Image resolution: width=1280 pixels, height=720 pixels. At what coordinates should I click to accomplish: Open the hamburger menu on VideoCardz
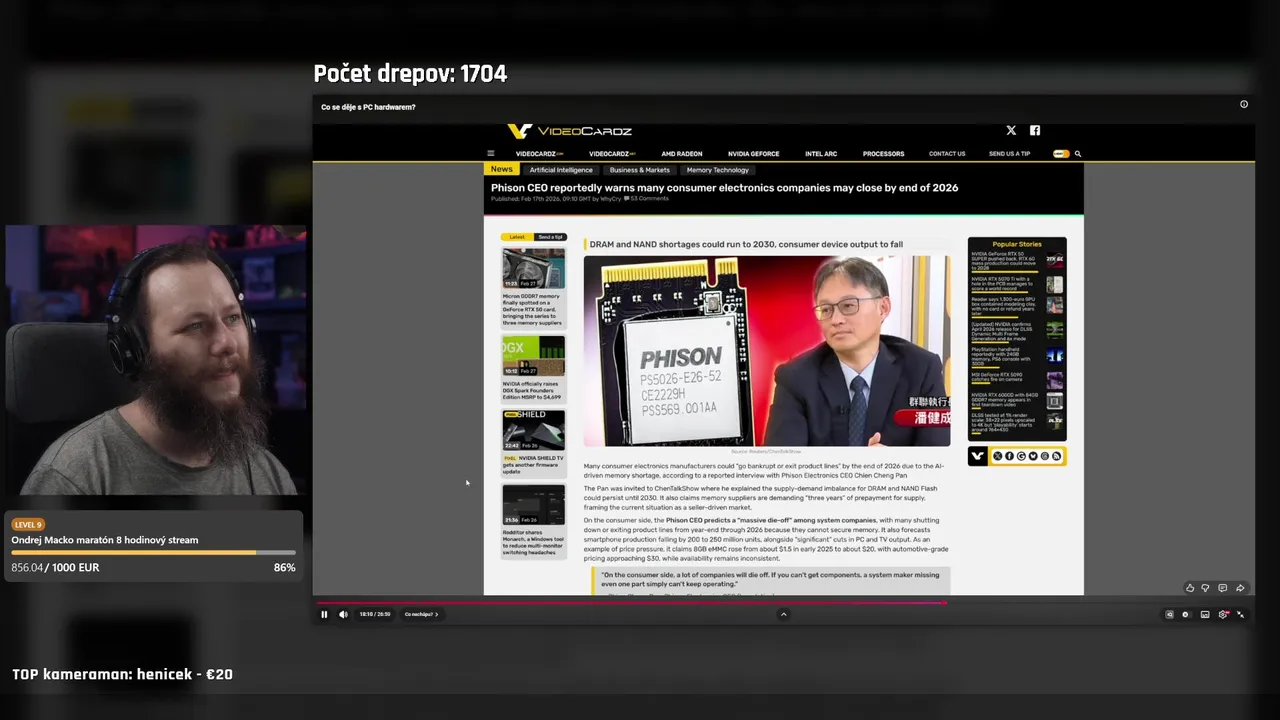tap(490, 154)
